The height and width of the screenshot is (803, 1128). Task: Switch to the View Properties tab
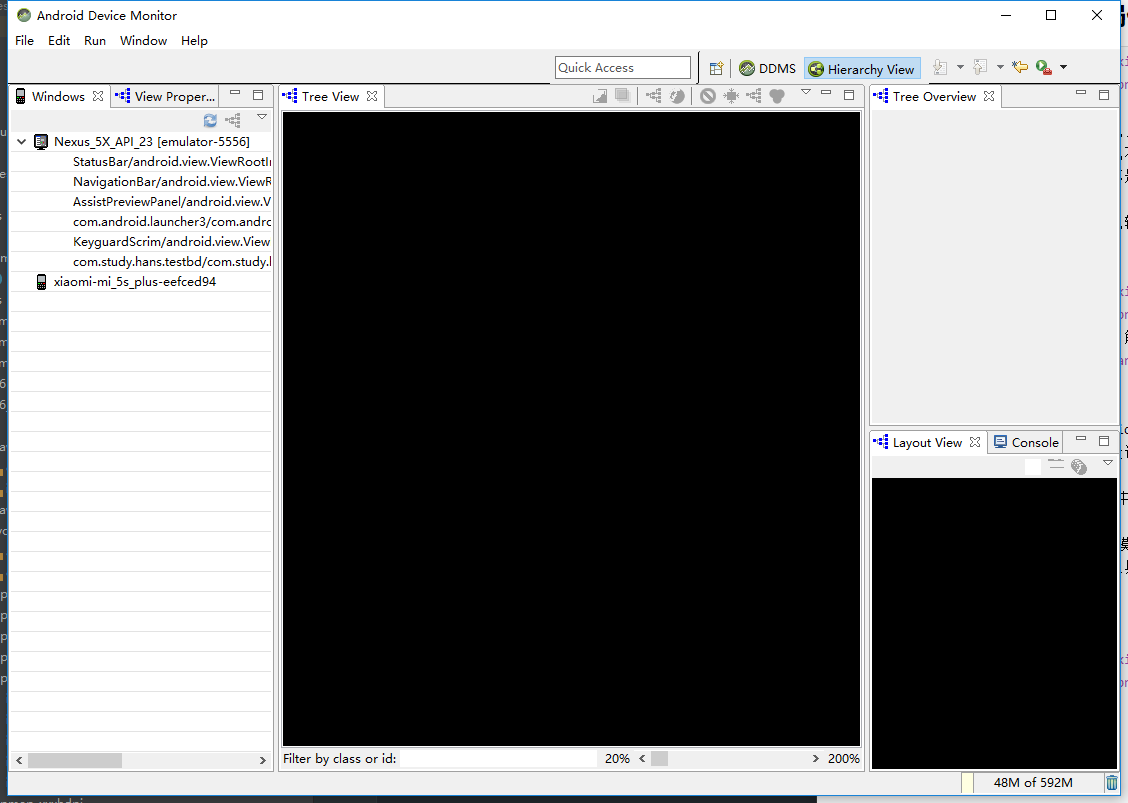165,96
